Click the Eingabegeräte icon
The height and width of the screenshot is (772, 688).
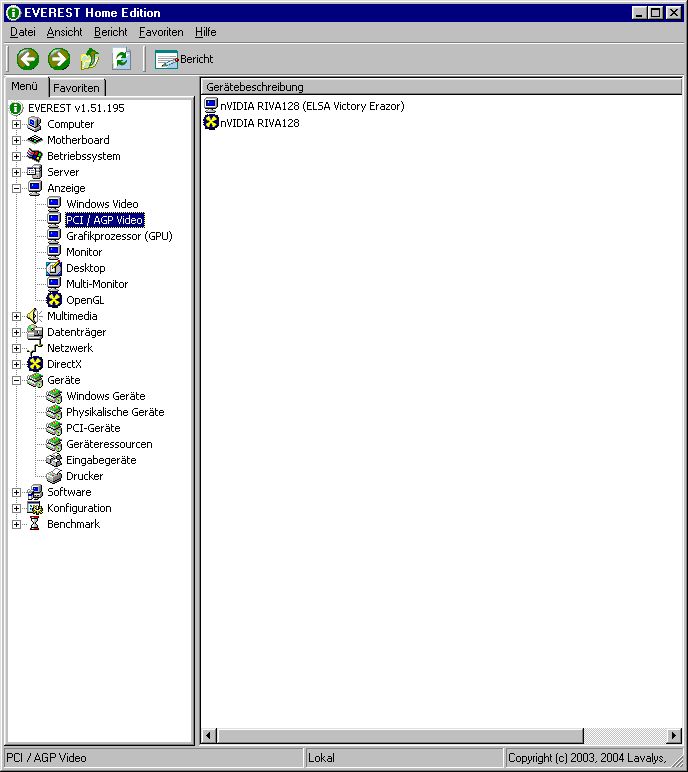pos(54,460)
